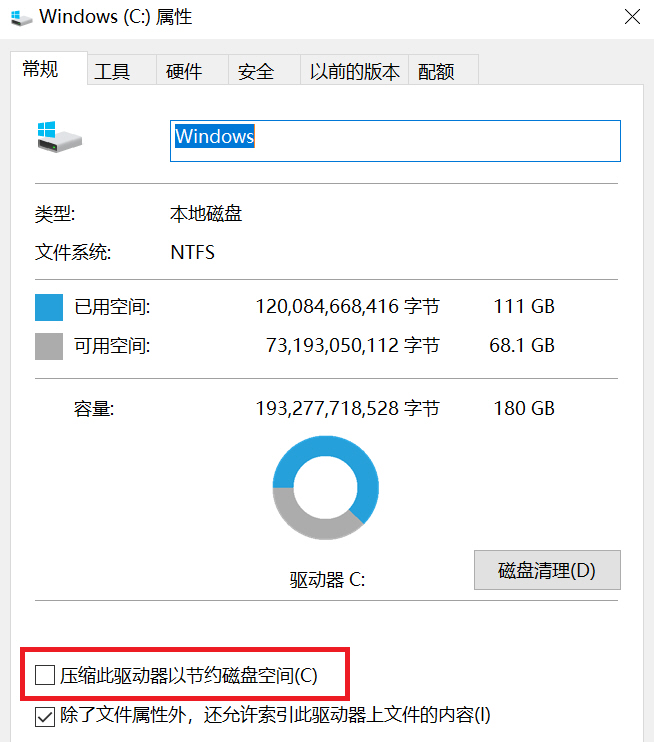Click the 120,084,668,416 字节 used value
654x742 pixels.
[x=348, y=307]
